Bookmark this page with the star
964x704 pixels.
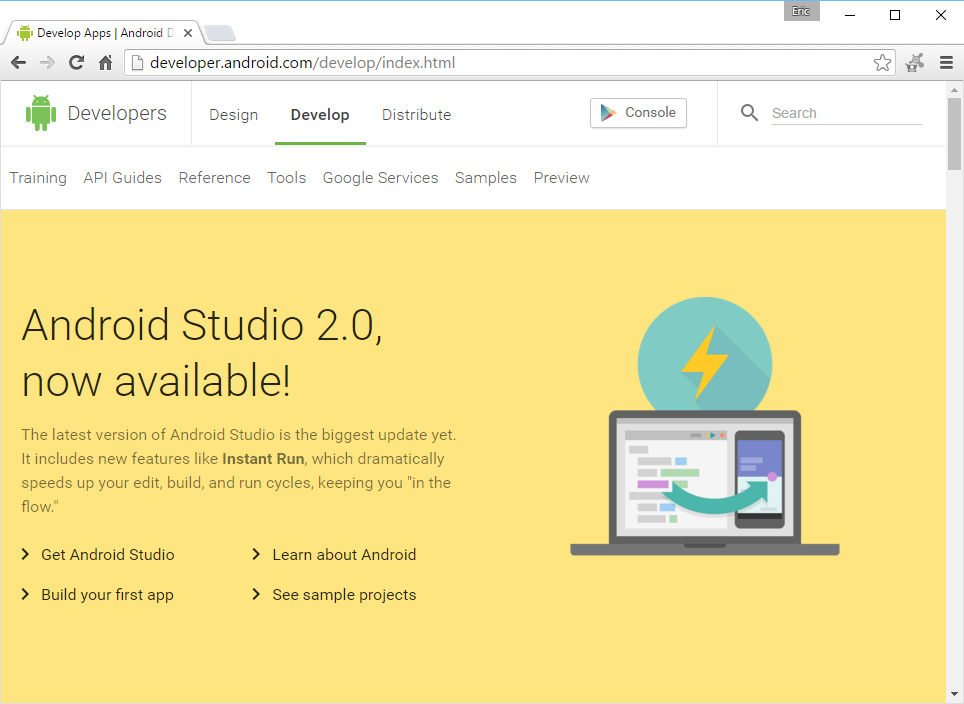tap(882, 63)
